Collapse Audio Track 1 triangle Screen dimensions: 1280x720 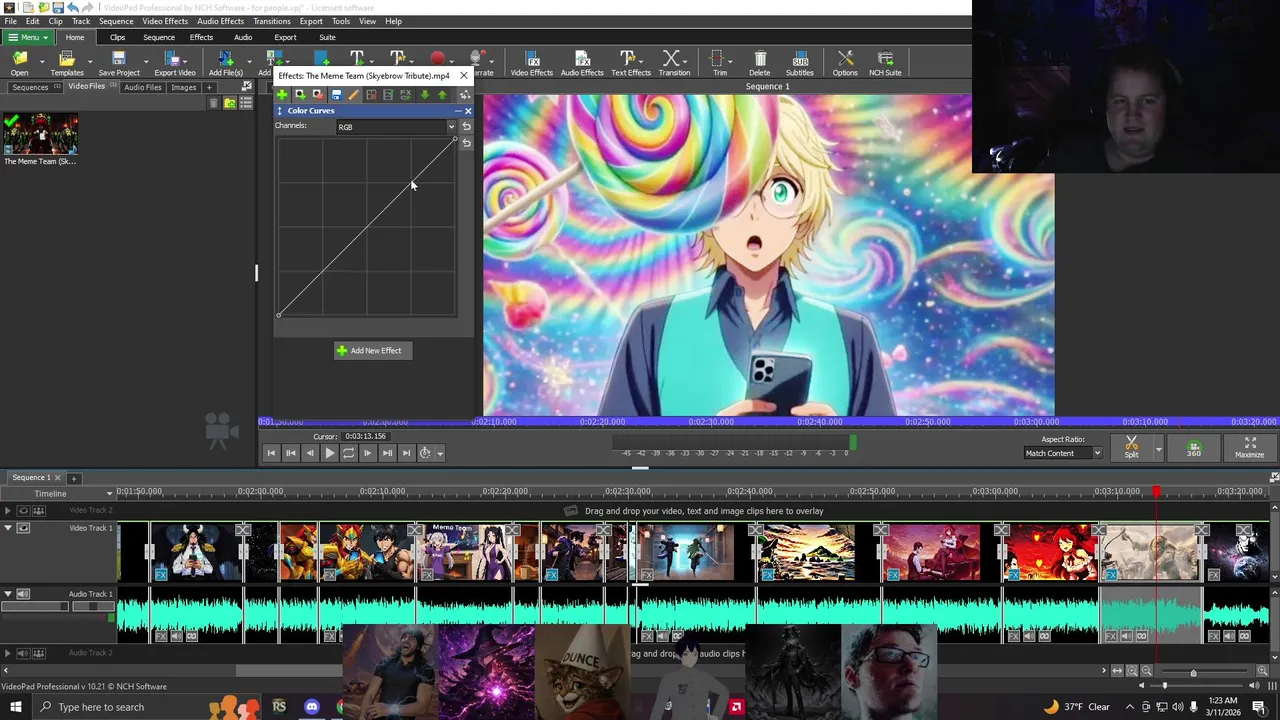(x=8, y=594)
